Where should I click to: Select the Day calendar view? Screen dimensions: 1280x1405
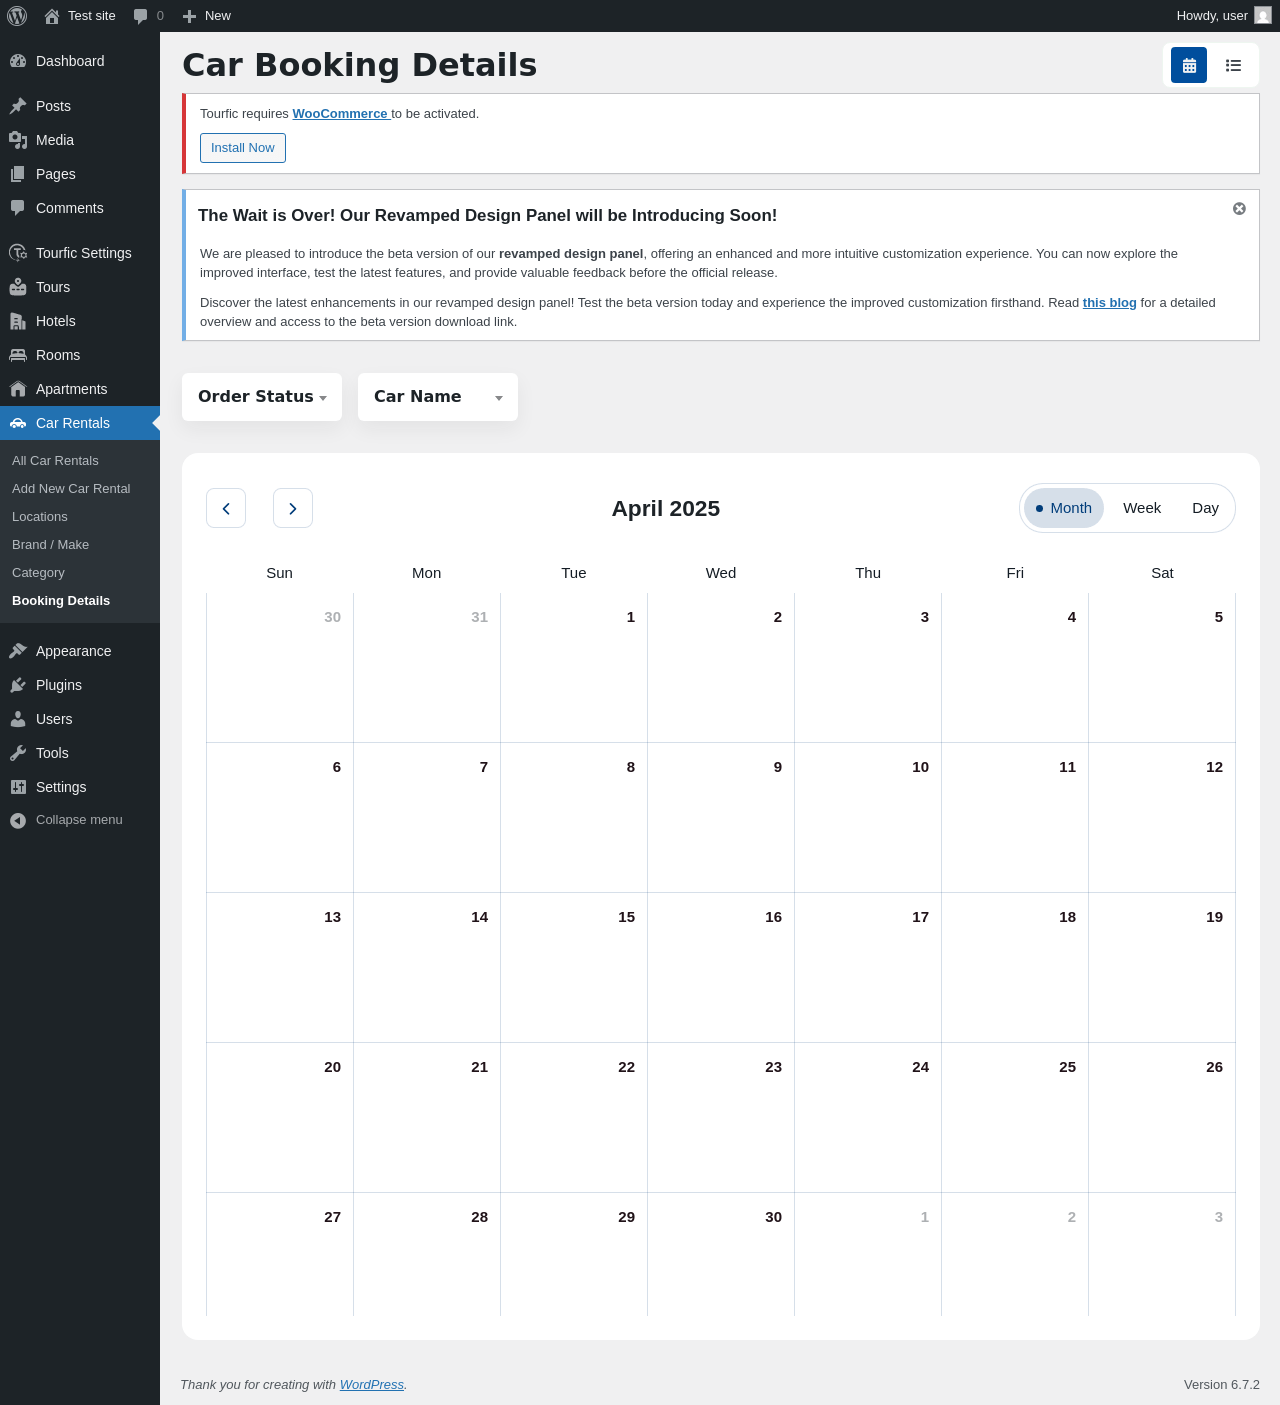tap(1205, 508)
